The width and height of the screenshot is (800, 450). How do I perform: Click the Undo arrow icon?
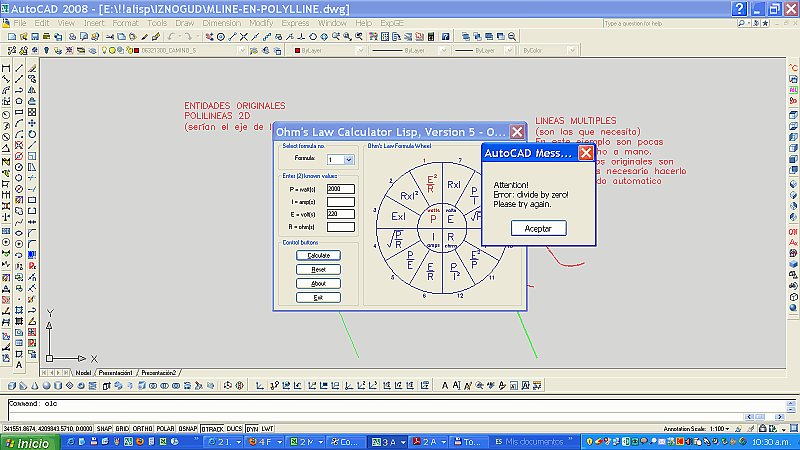(171, 36)
